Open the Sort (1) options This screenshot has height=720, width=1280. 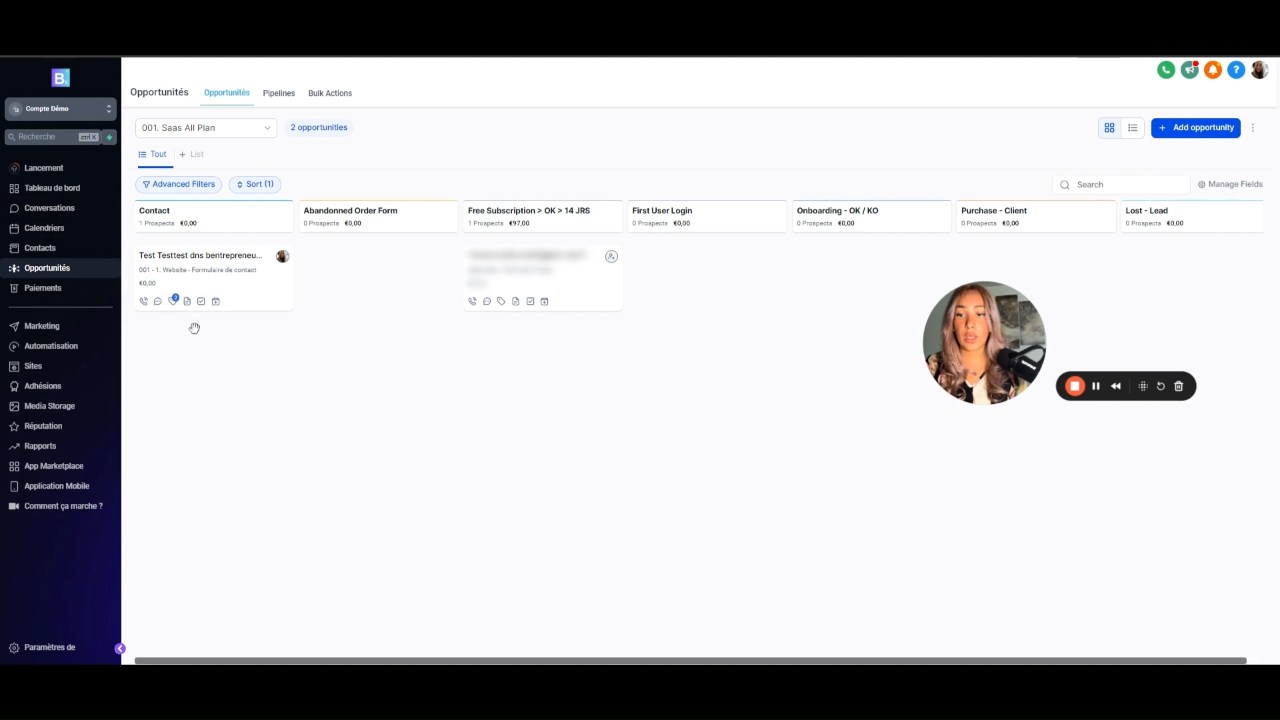tap(255, 184)
